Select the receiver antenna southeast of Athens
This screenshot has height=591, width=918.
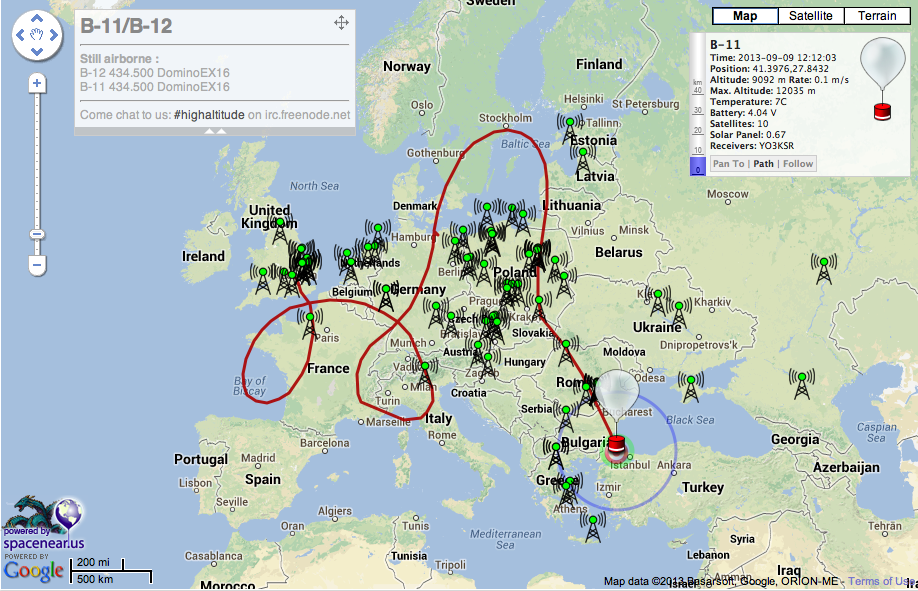593,527
